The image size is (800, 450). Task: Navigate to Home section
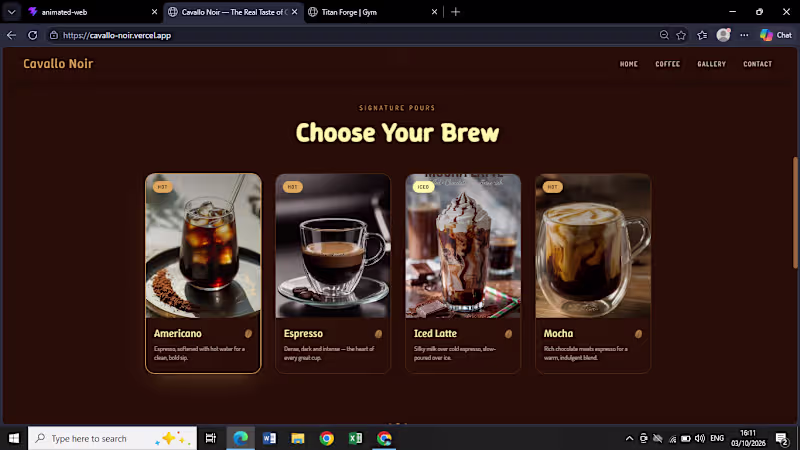(x=629, y=64)
